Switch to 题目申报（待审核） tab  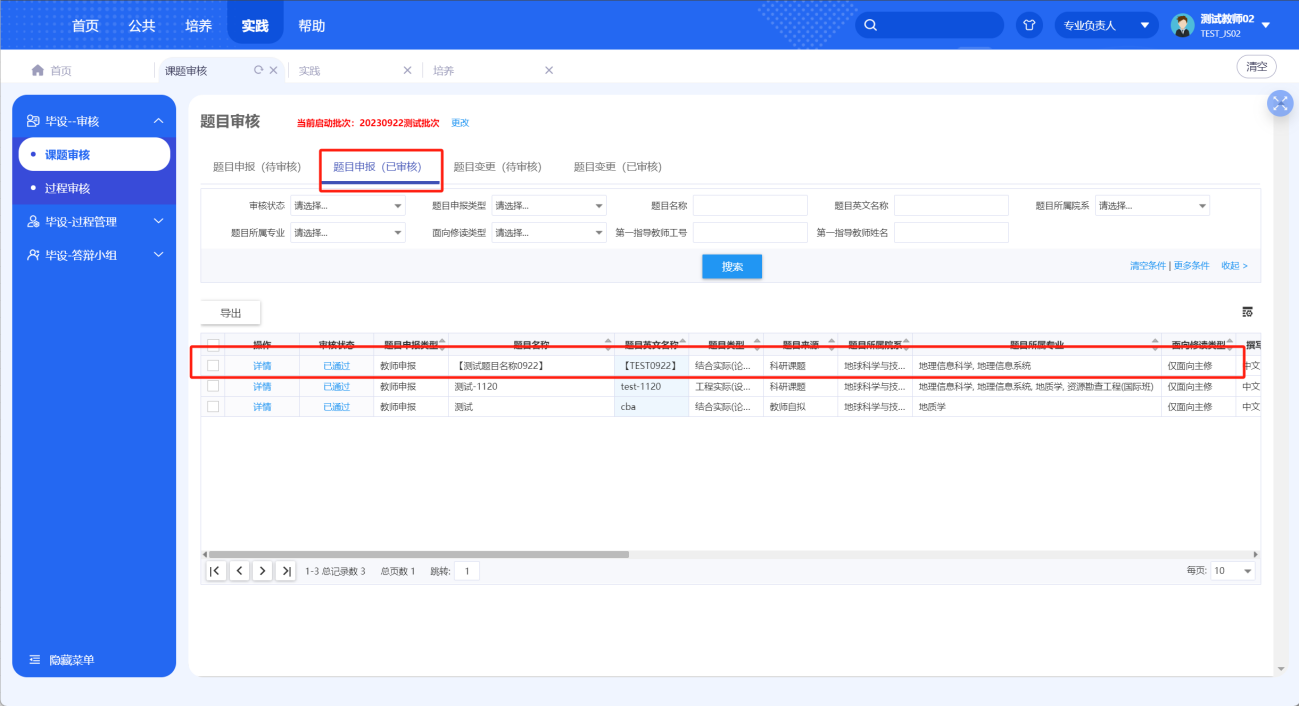point(257,167)
